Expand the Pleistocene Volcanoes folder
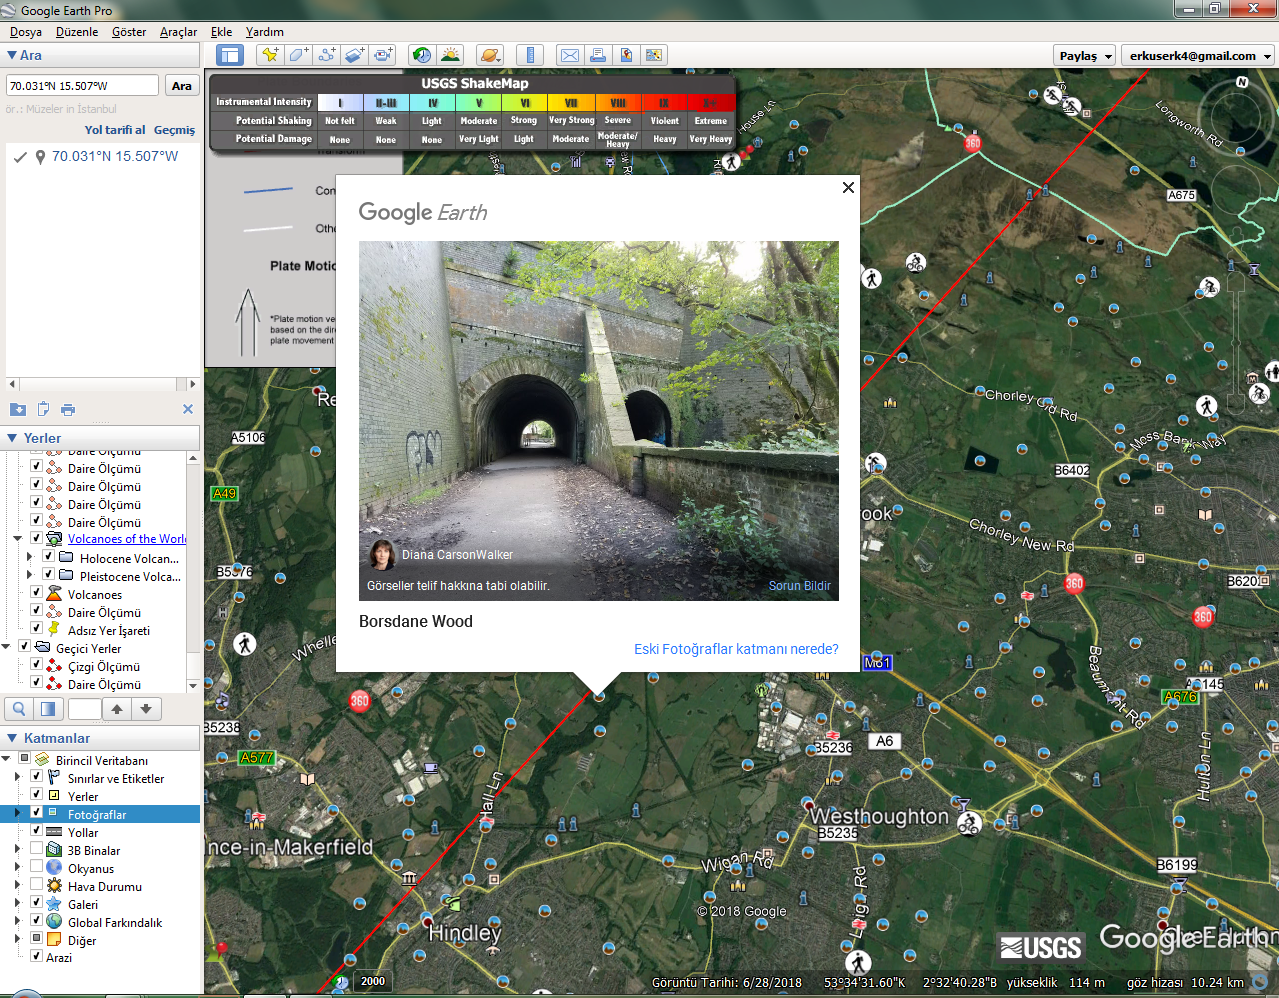Viewport: 1279px width, 998px height. (x=29, y=575)
